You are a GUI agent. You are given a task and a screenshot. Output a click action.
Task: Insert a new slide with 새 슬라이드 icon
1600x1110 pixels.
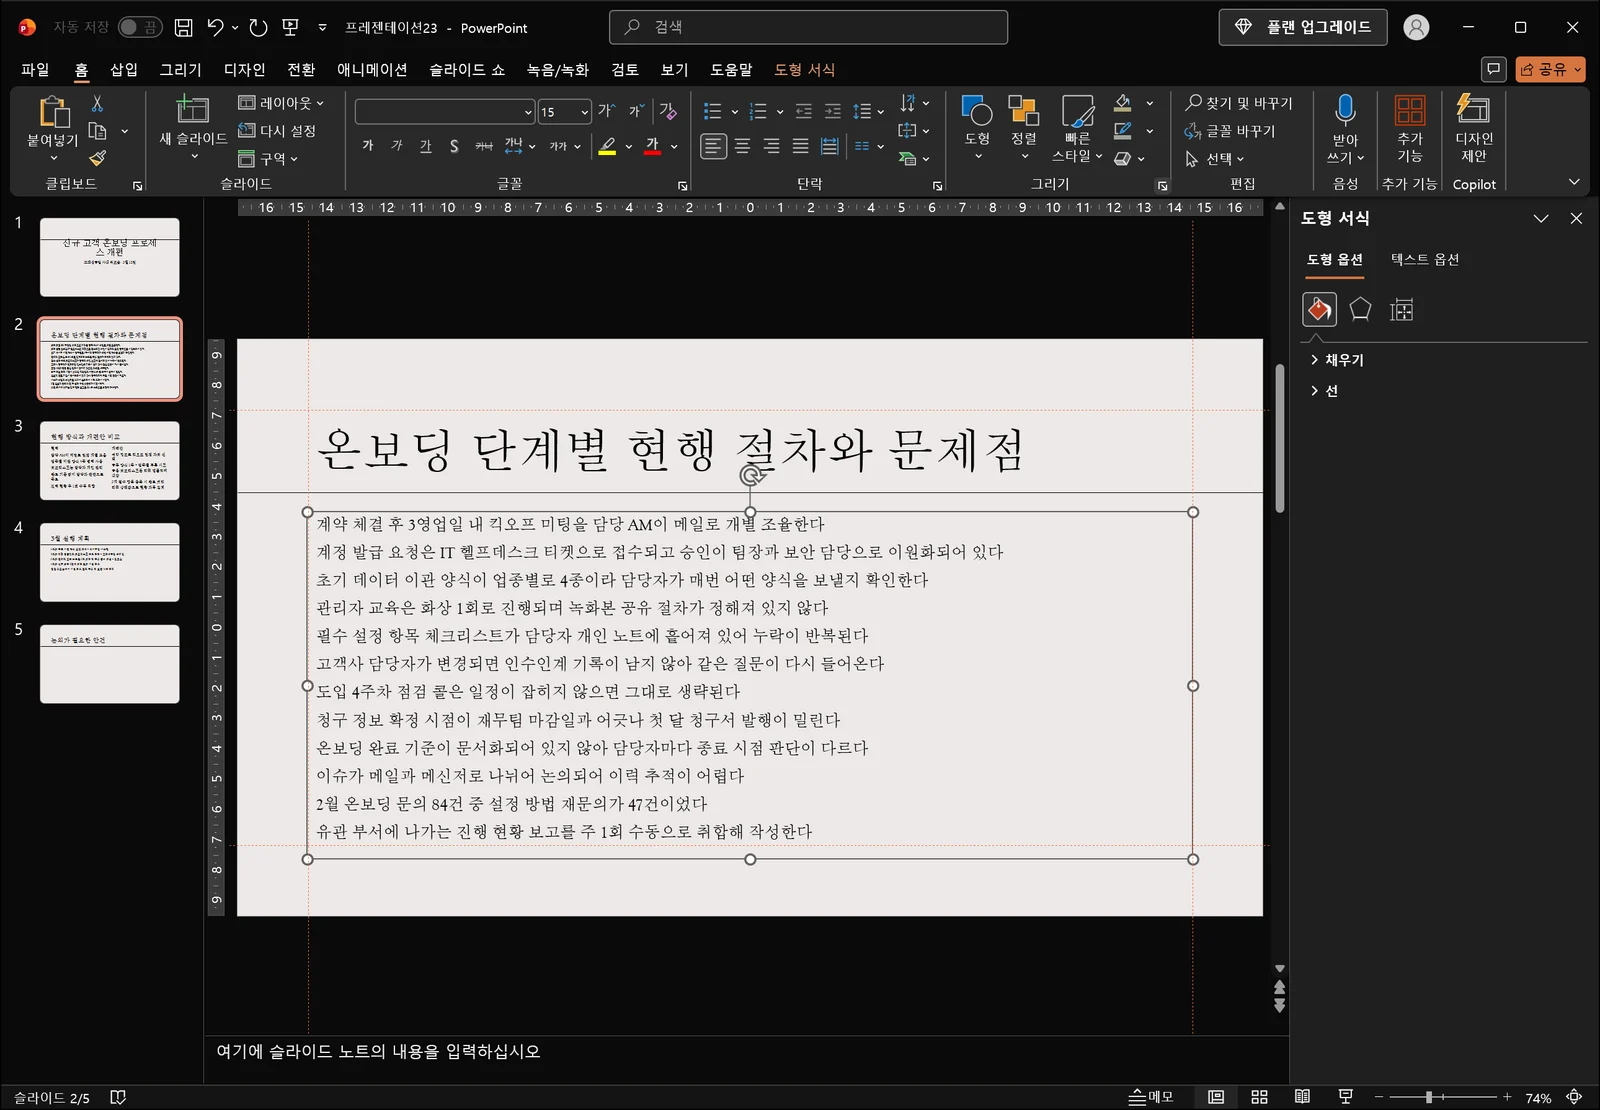192,109
